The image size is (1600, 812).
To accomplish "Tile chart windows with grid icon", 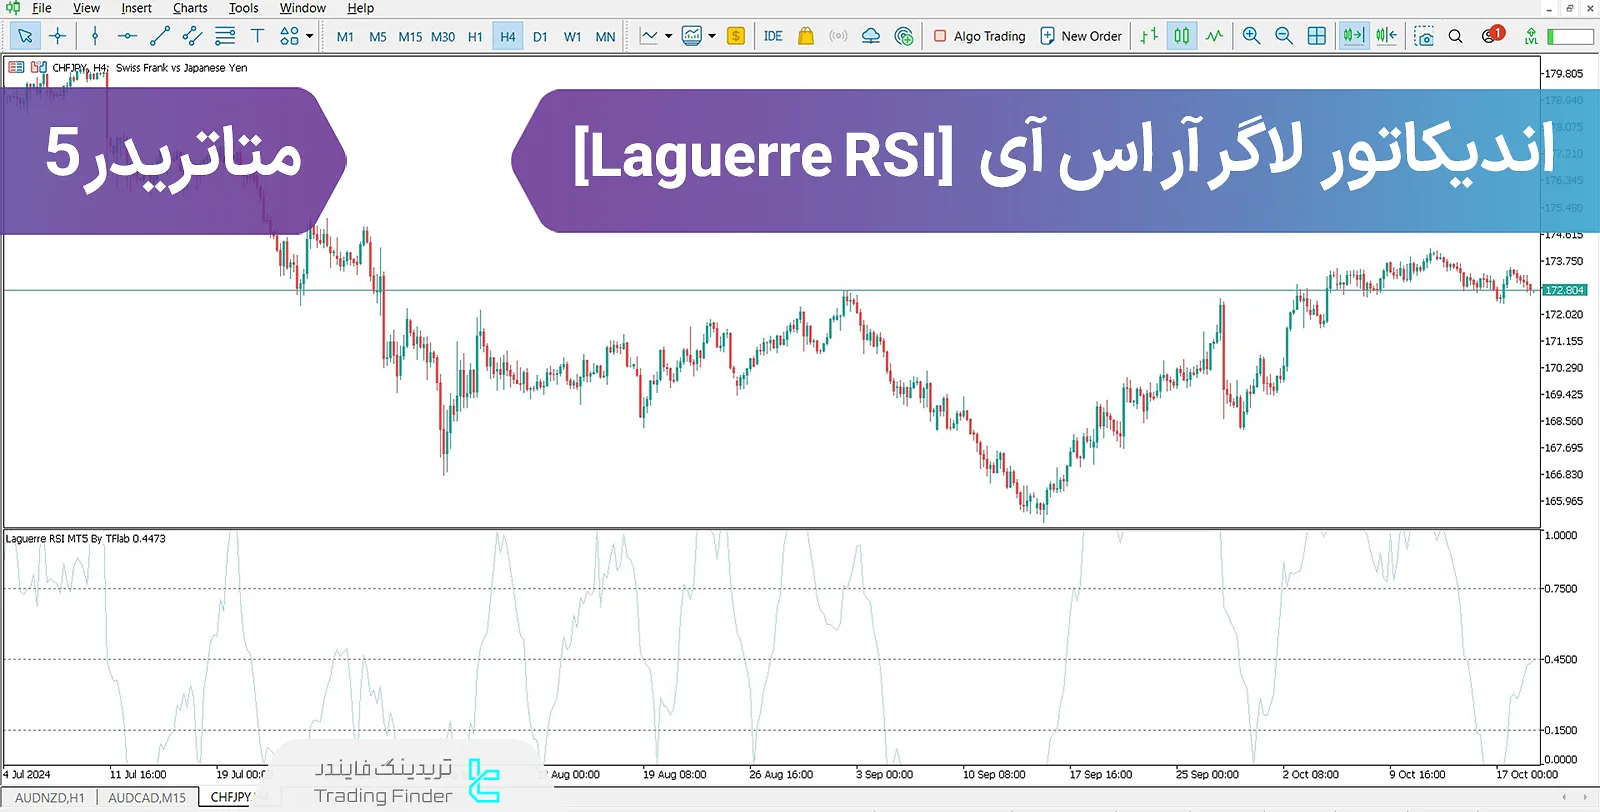I will pos(1317,36).
